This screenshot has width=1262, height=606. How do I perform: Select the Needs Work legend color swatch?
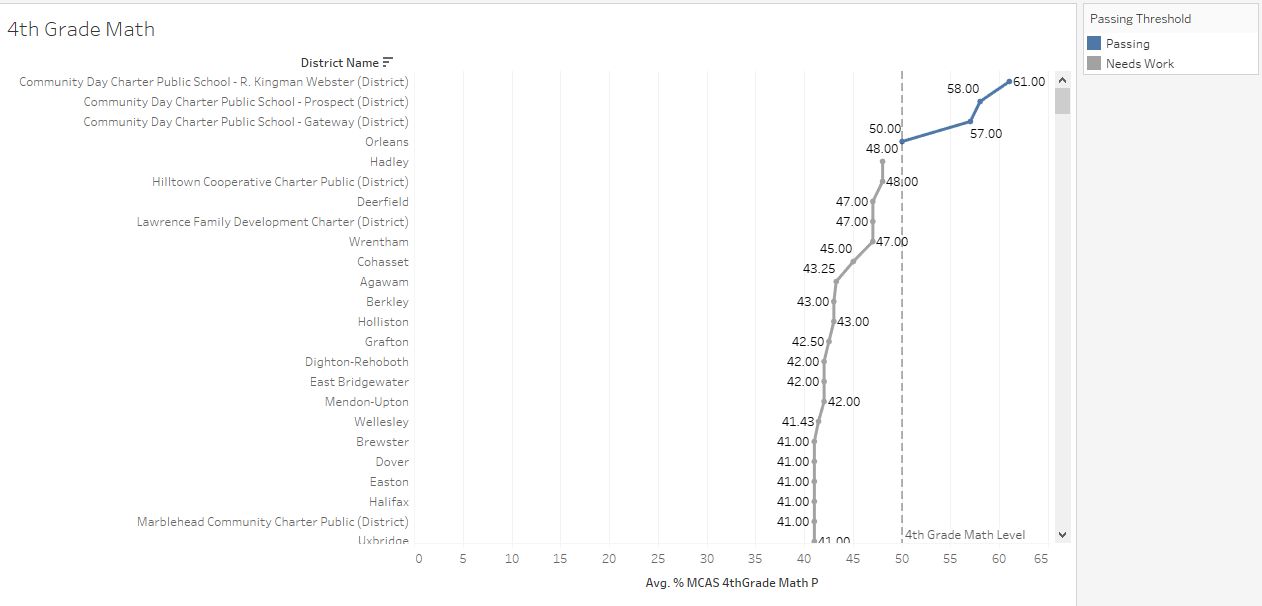[1095, 63]
